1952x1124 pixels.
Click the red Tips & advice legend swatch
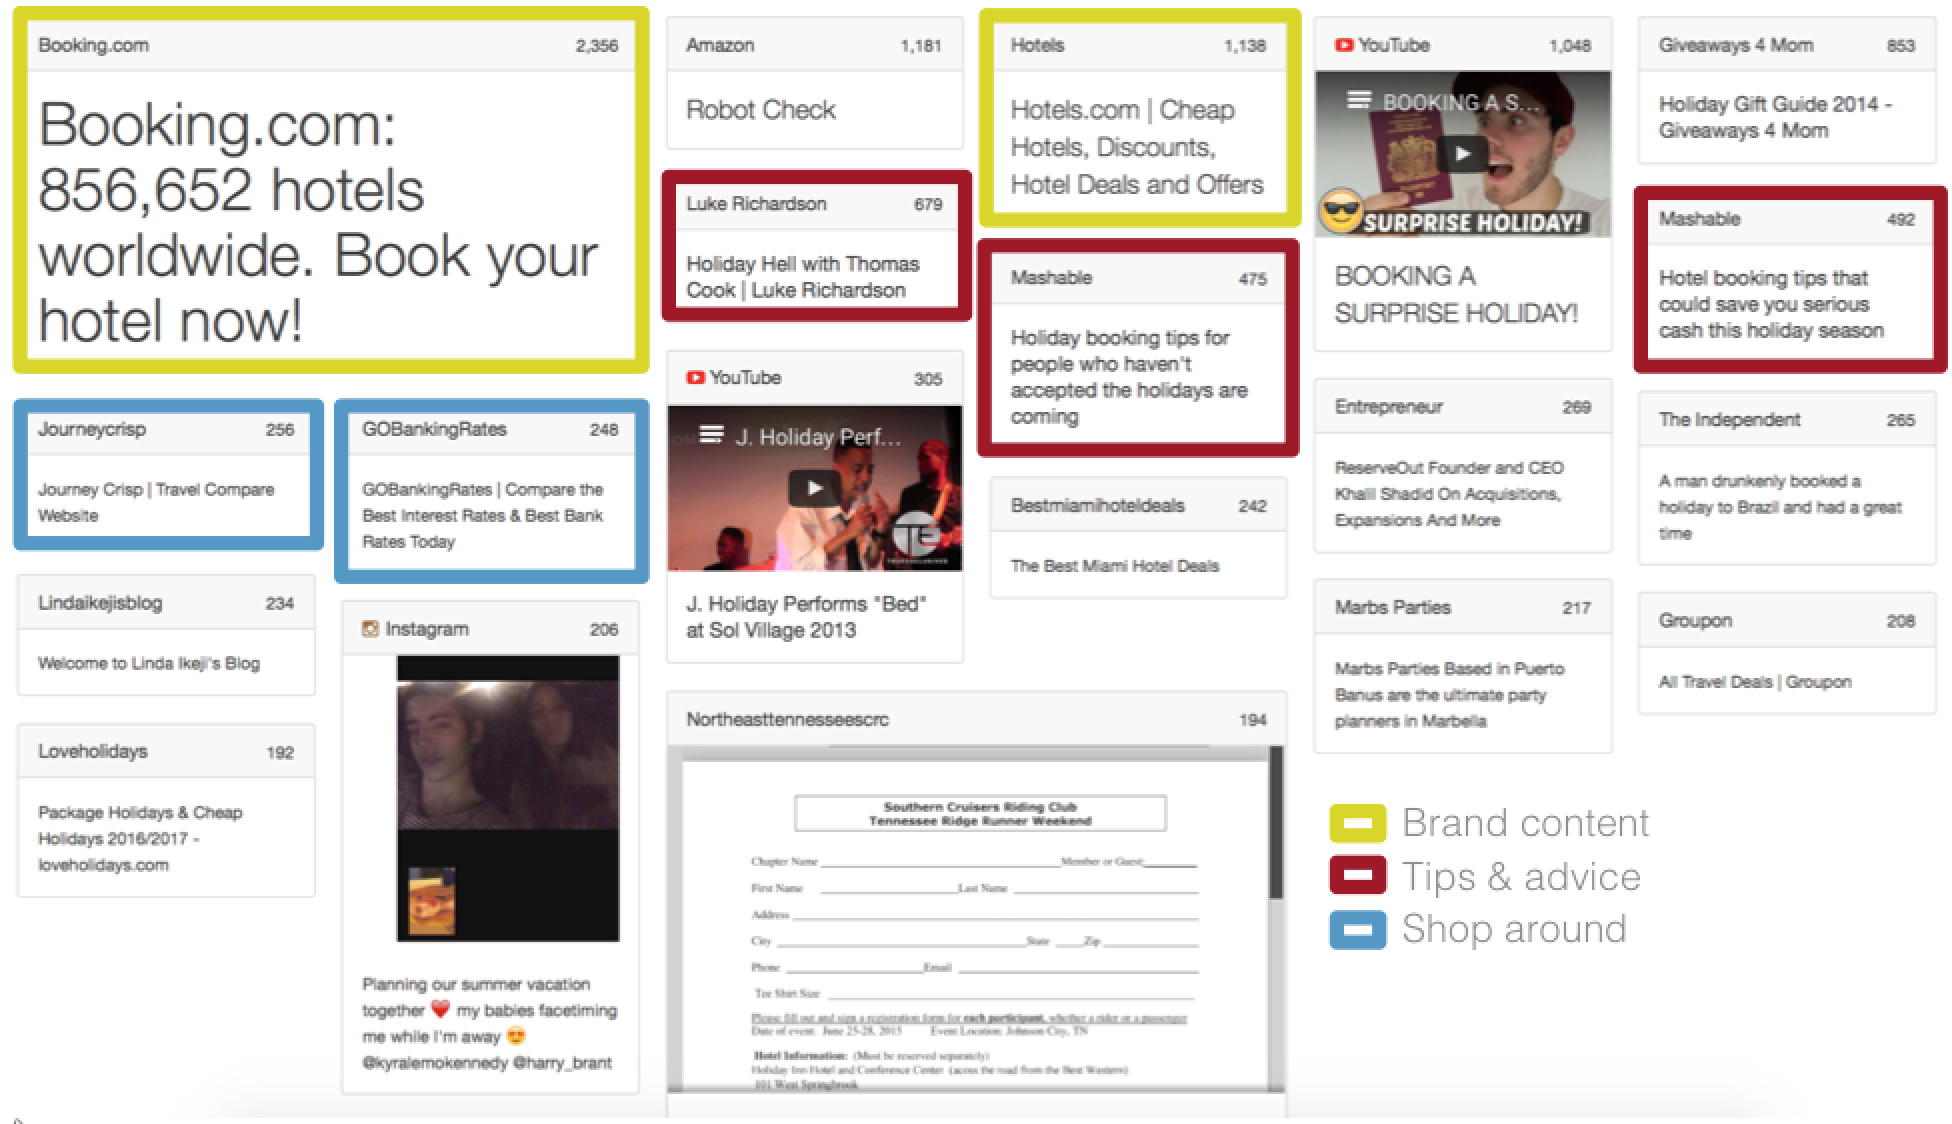tap(1357, 876)
